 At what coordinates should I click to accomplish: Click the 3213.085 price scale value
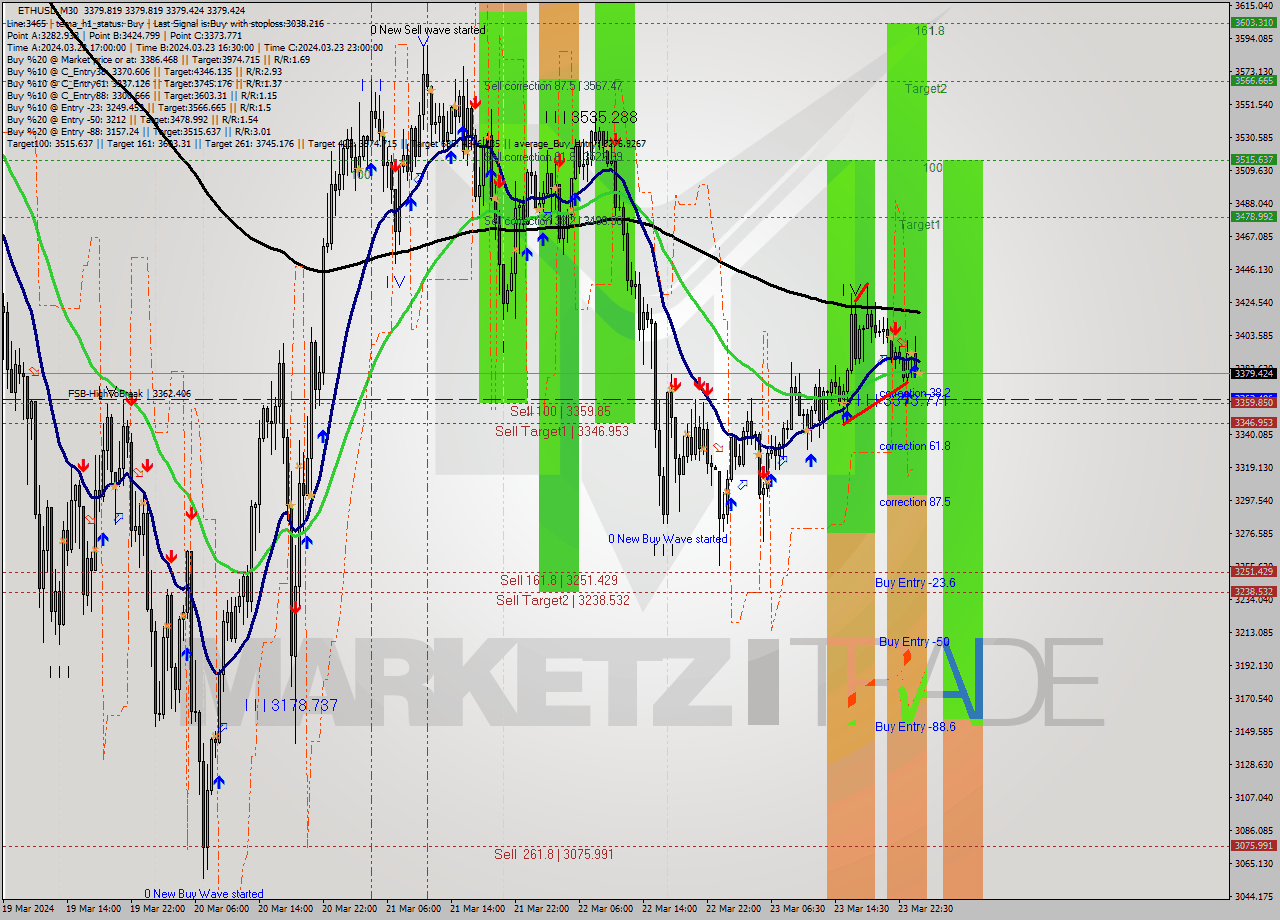click(1254, 632)
